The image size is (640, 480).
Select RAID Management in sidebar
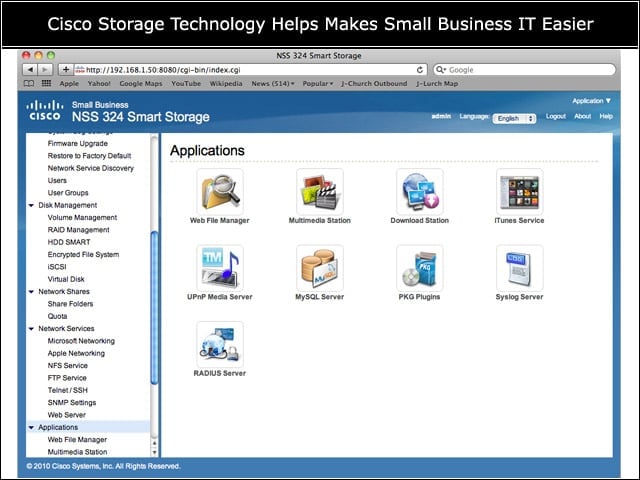coord(78,230)
